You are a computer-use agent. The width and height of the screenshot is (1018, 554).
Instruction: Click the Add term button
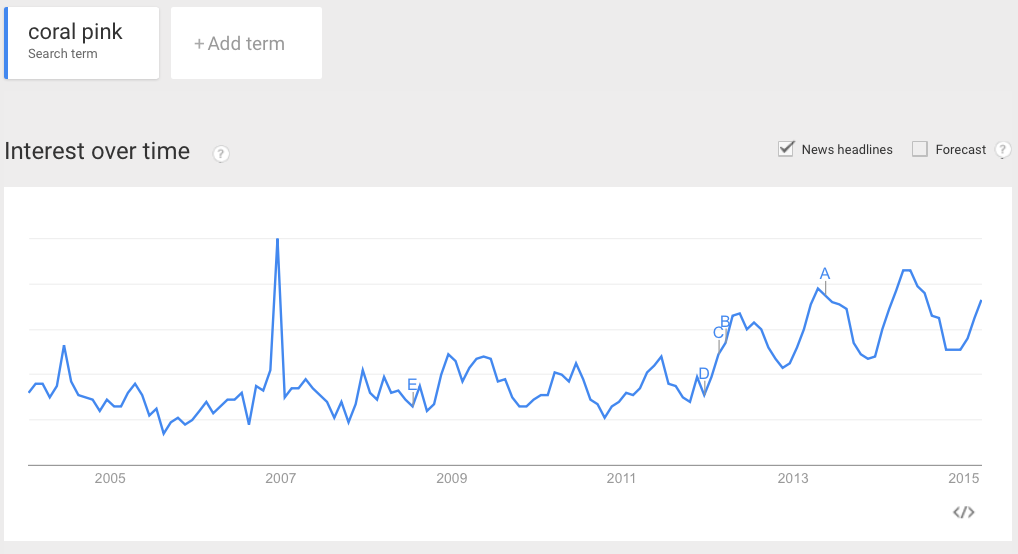pos(246,43)
